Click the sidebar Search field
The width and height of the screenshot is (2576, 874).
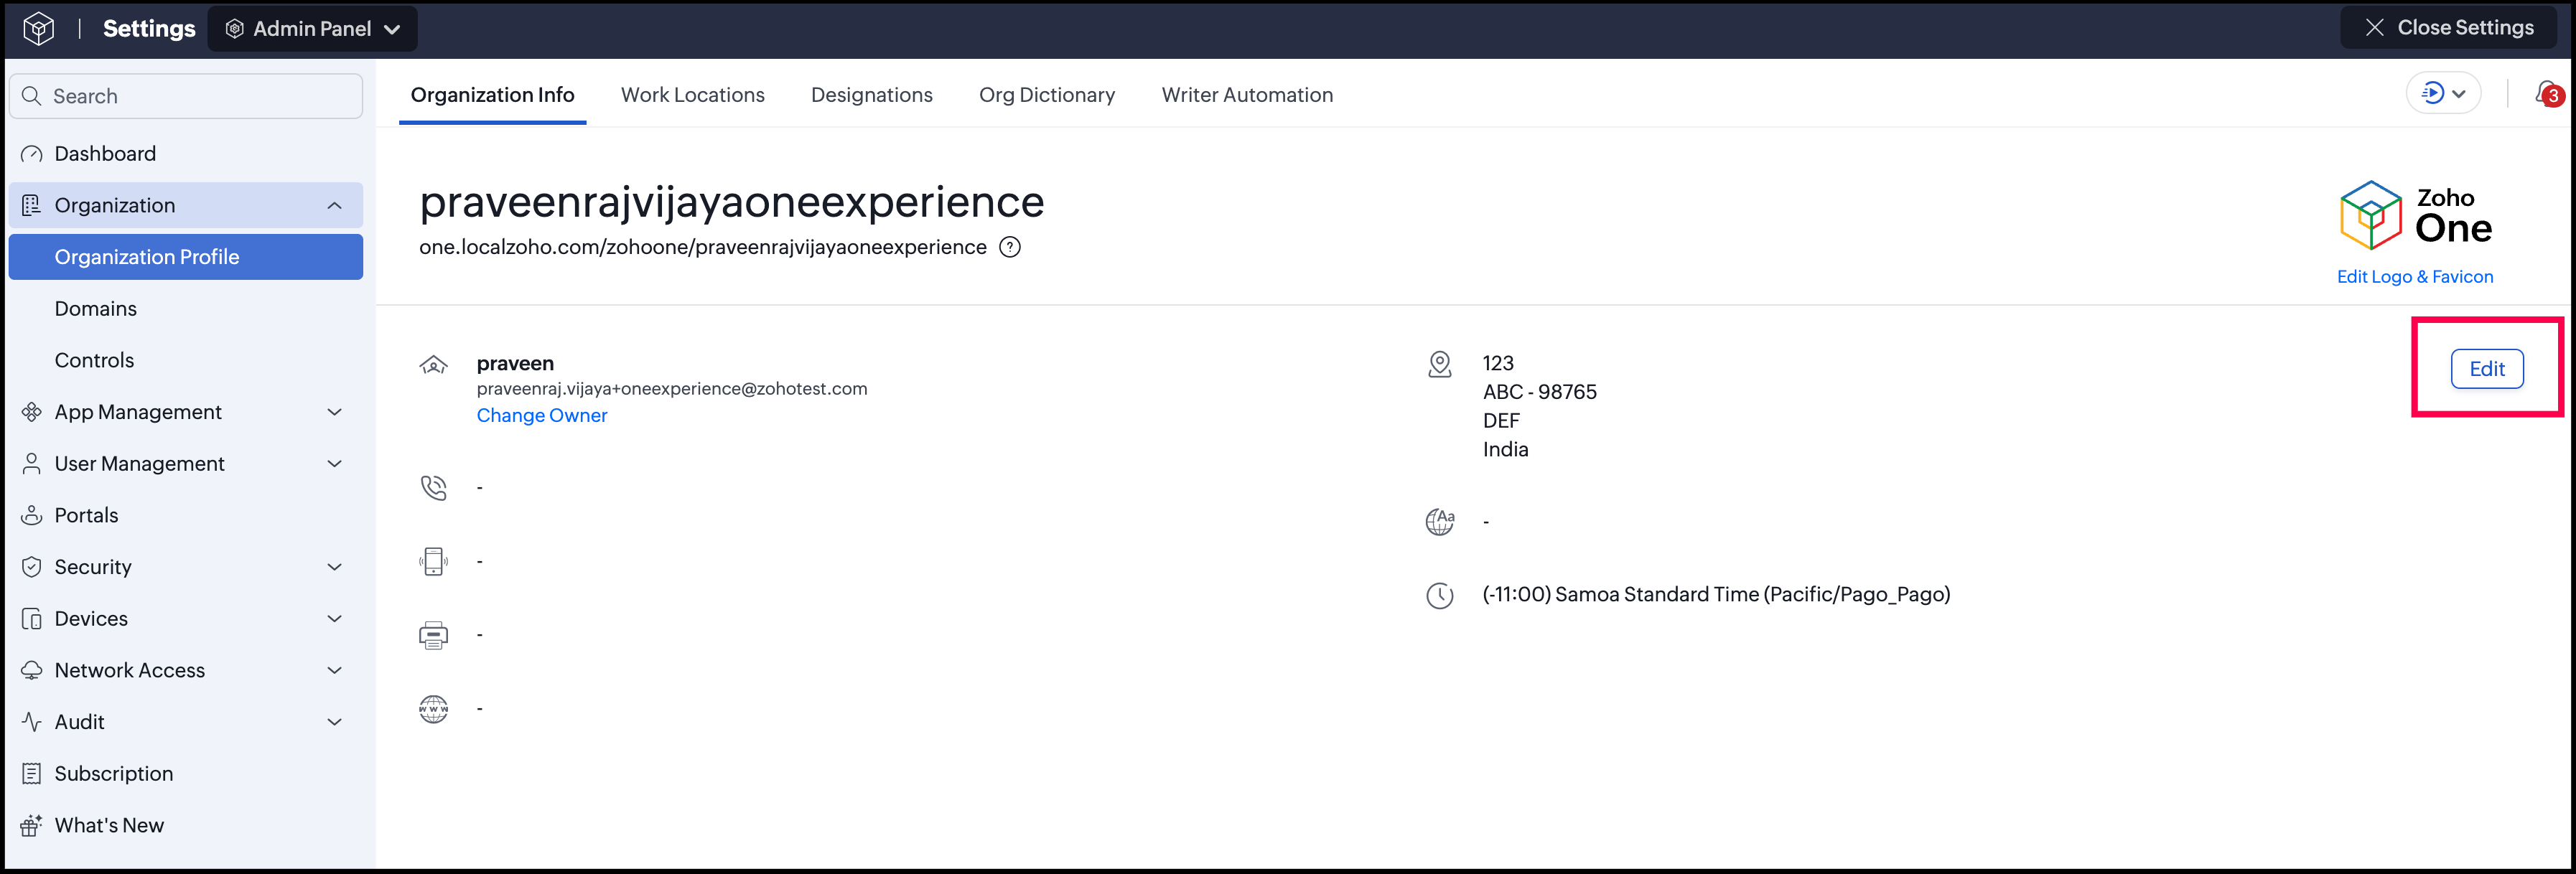coord(186,96)
